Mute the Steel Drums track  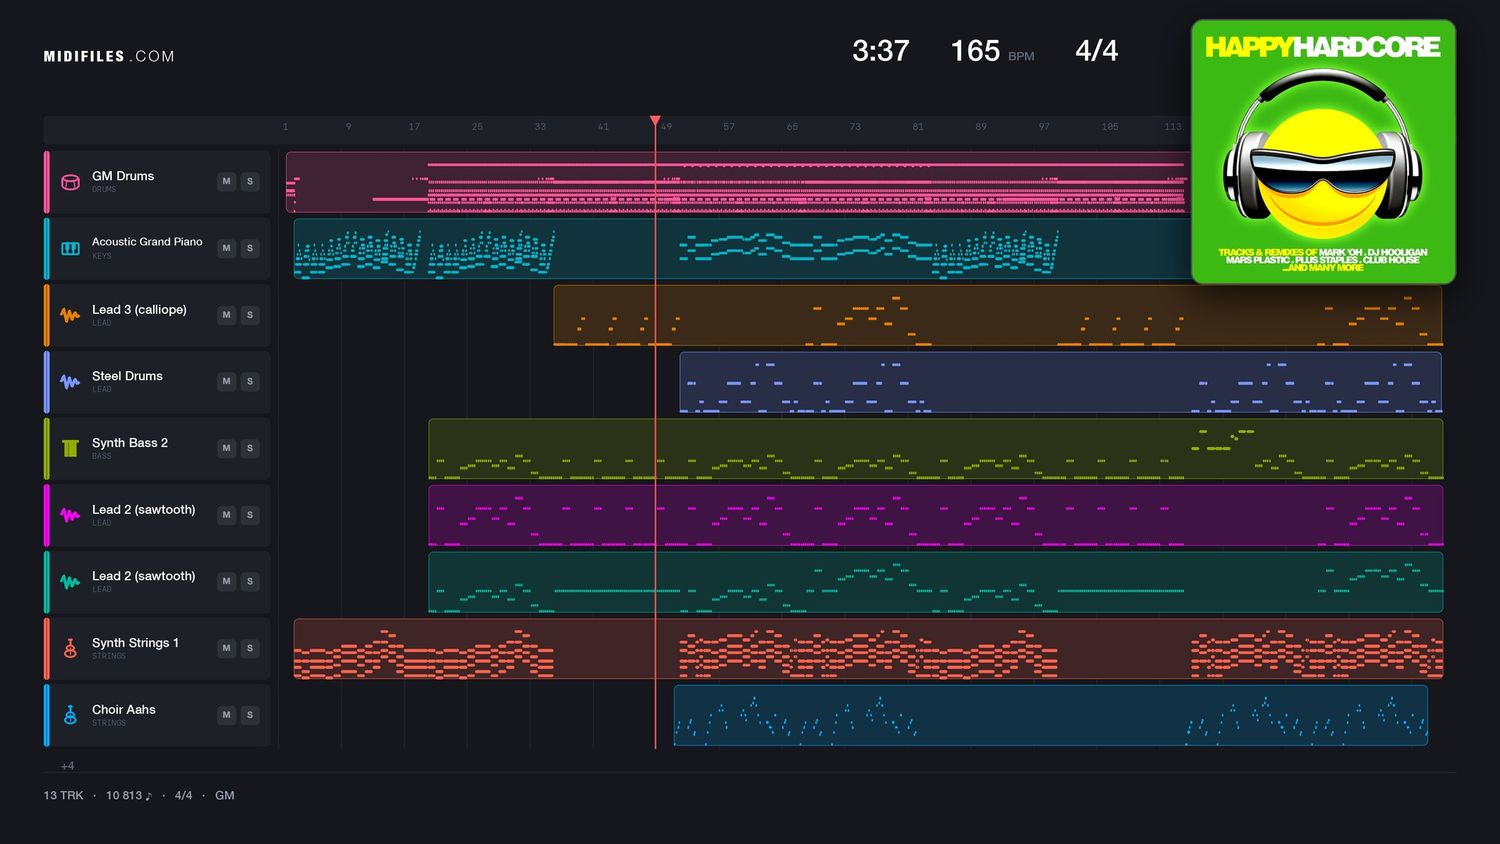227,382
